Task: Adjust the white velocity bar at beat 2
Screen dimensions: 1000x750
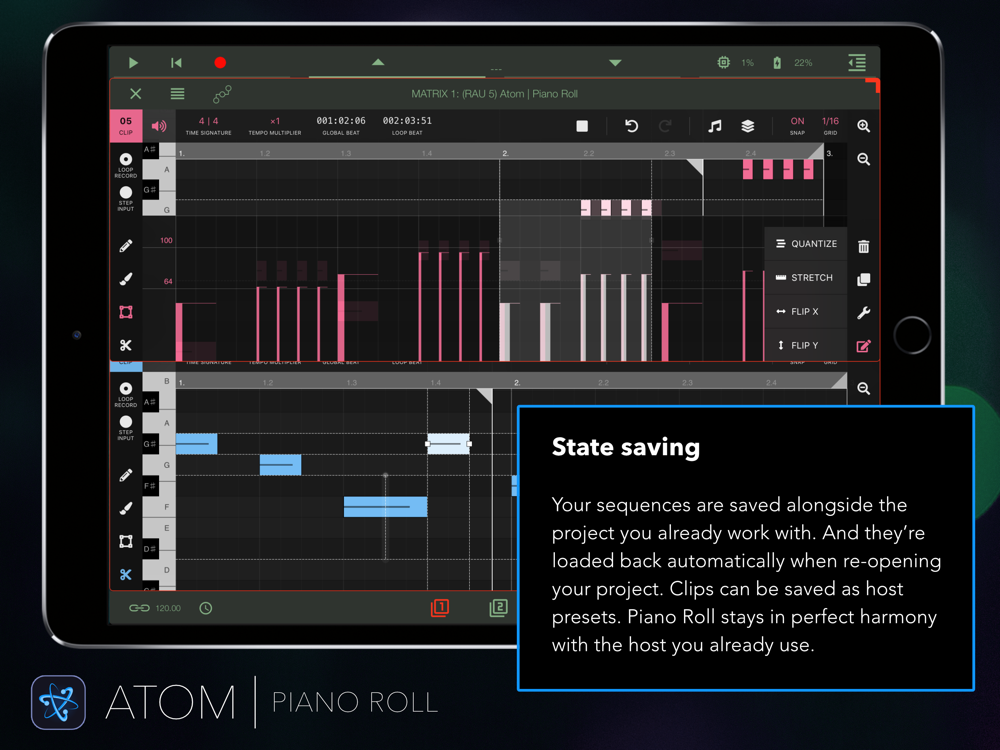Action: coord(504,332)
